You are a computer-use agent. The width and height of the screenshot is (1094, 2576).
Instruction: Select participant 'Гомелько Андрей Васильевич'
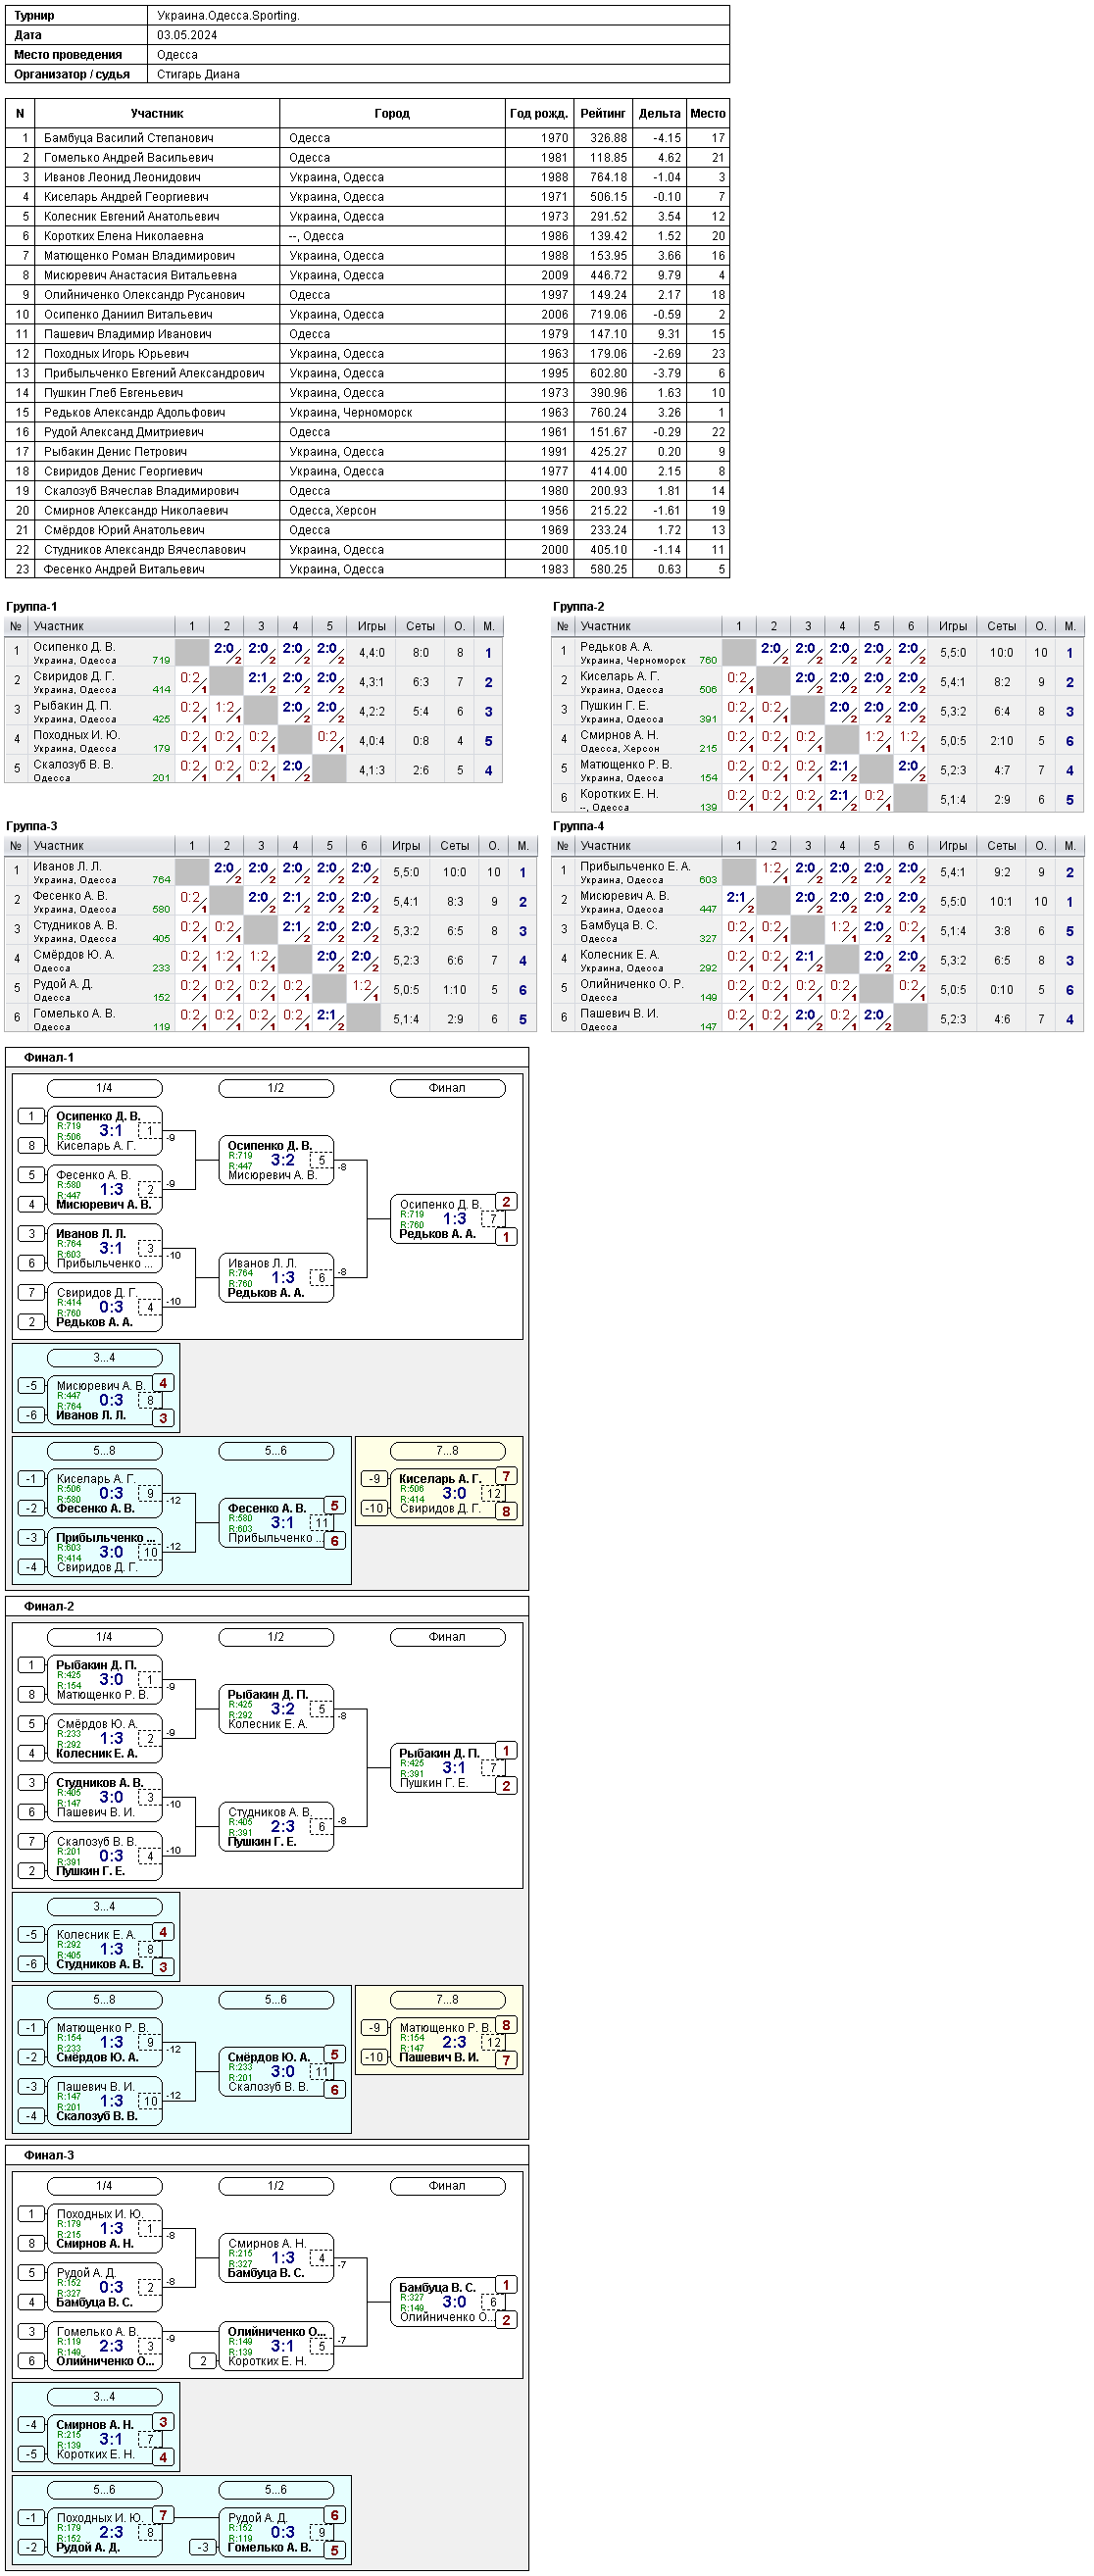pyautogui.click(x=128, y=158)
